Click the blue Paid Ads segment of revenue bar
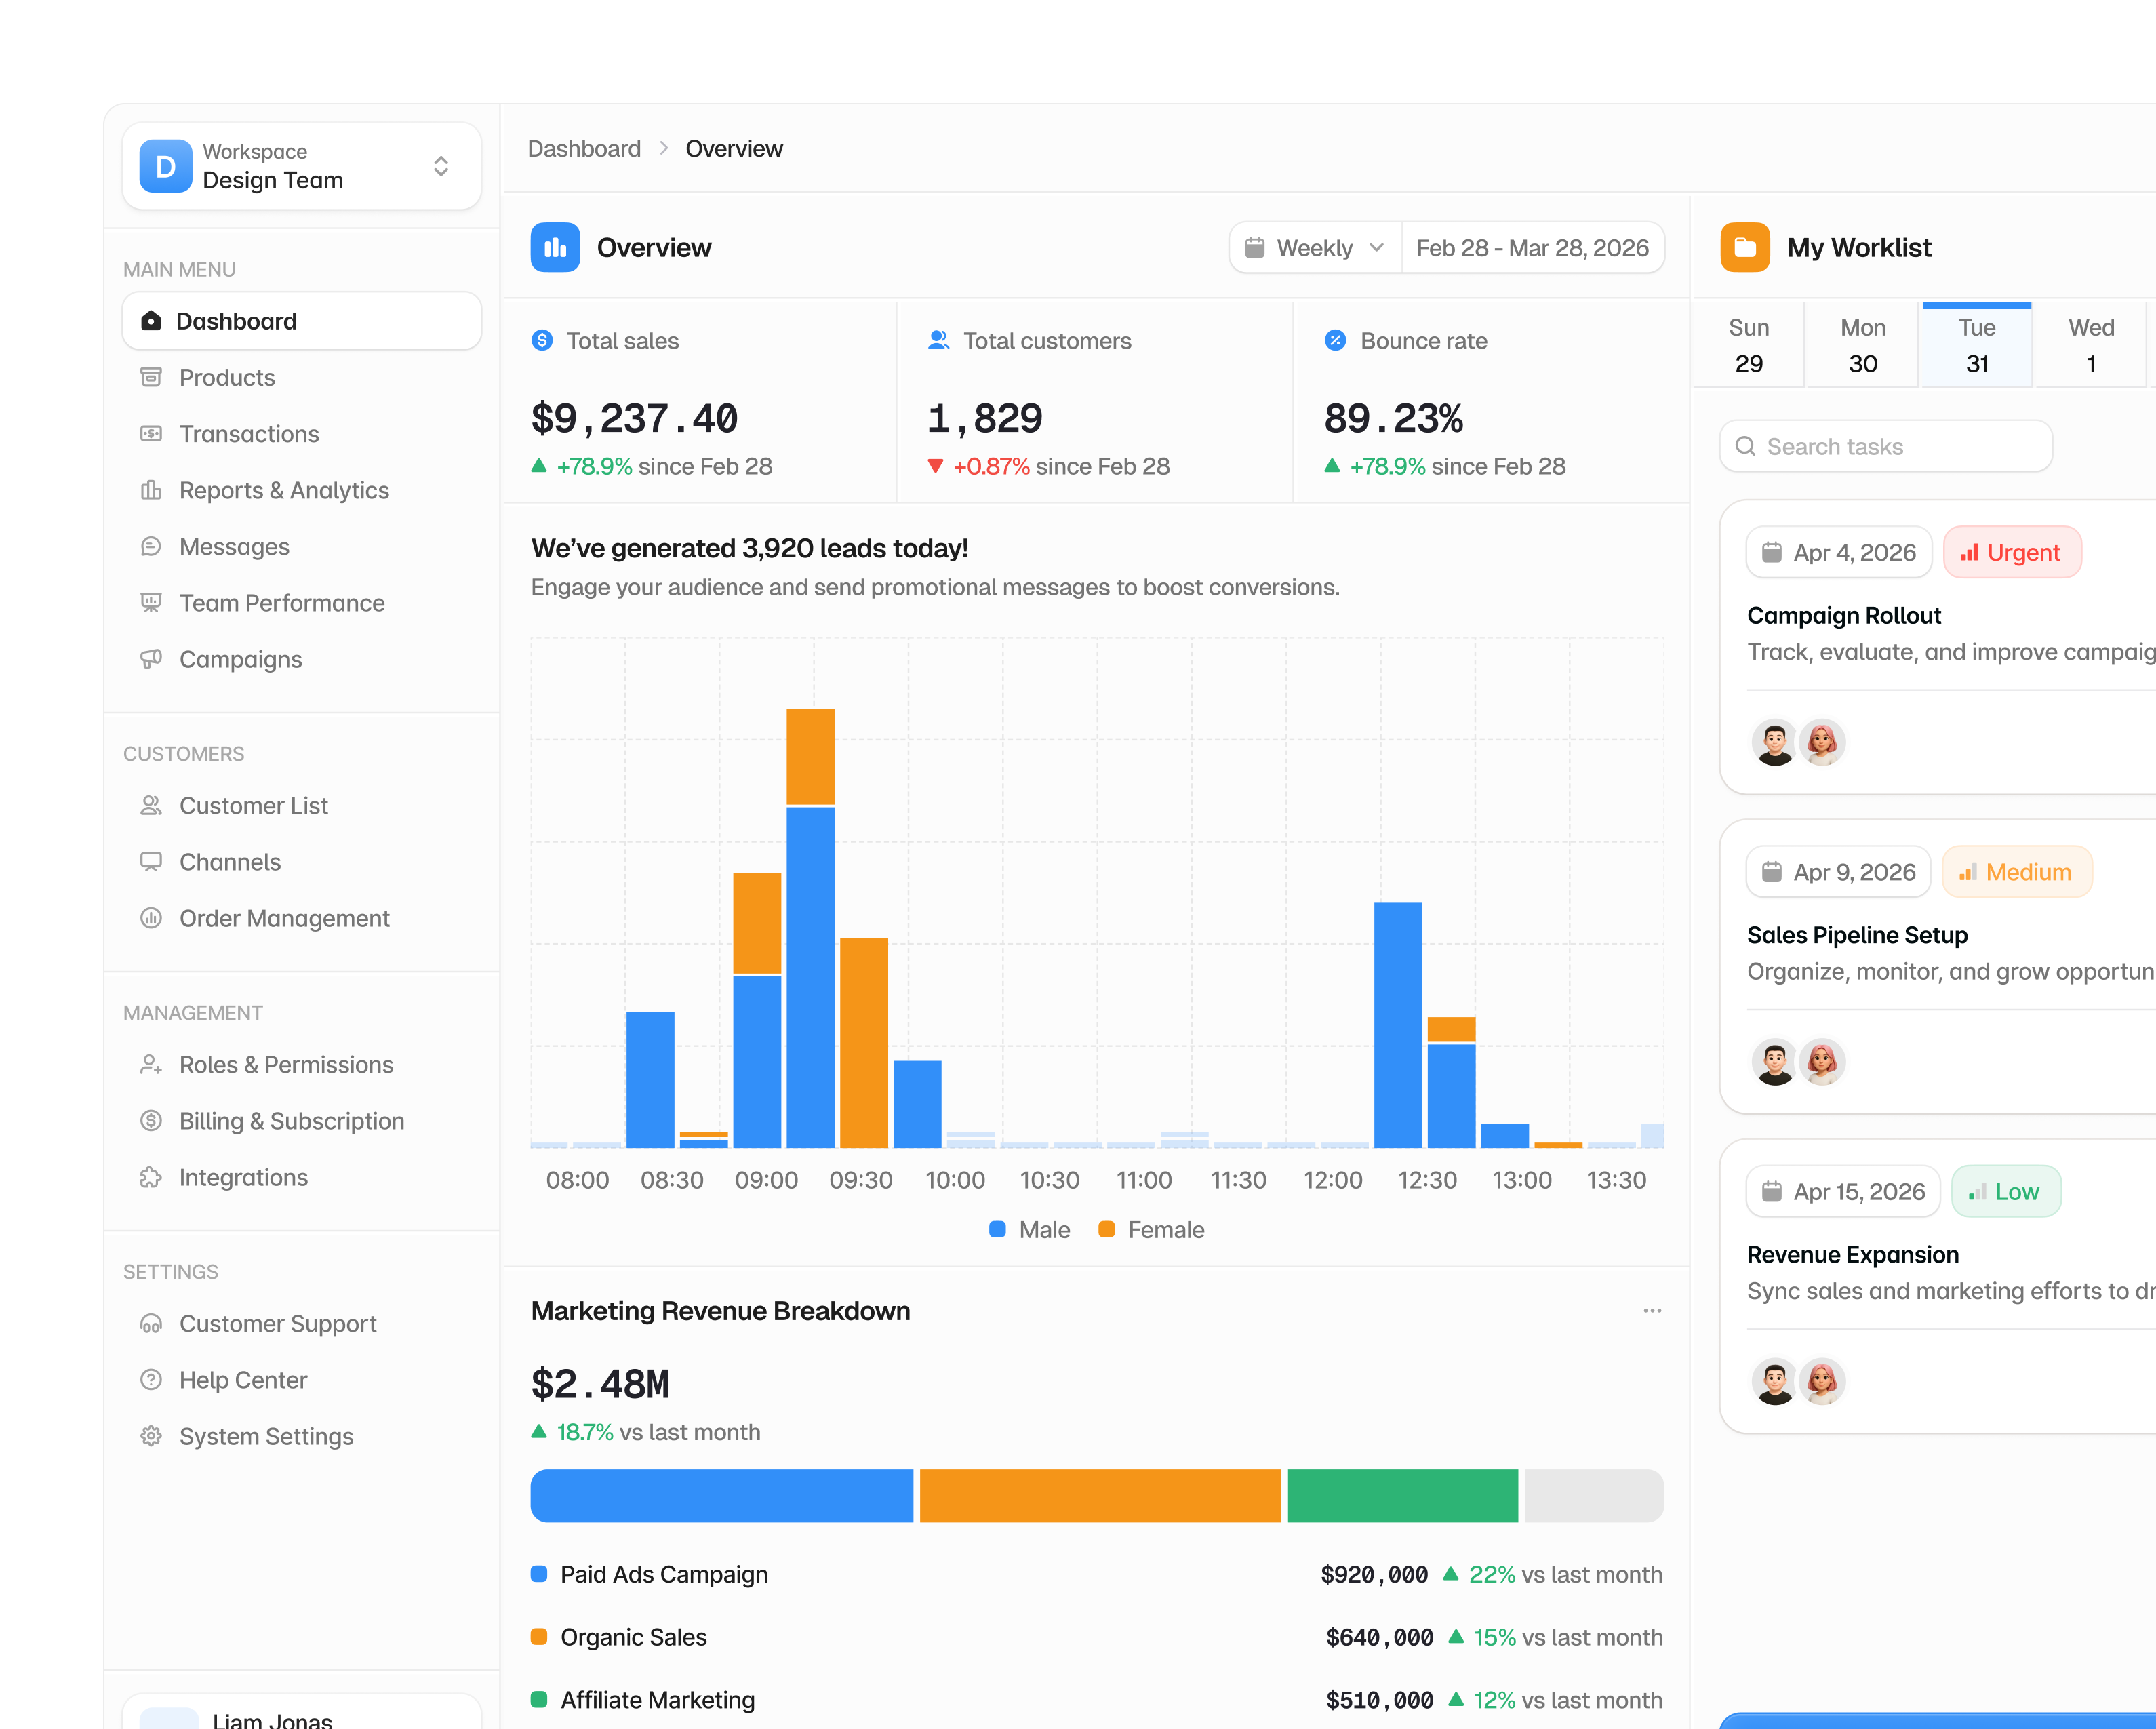The image size is (2156, 1729). click(x=722, y=1495)
